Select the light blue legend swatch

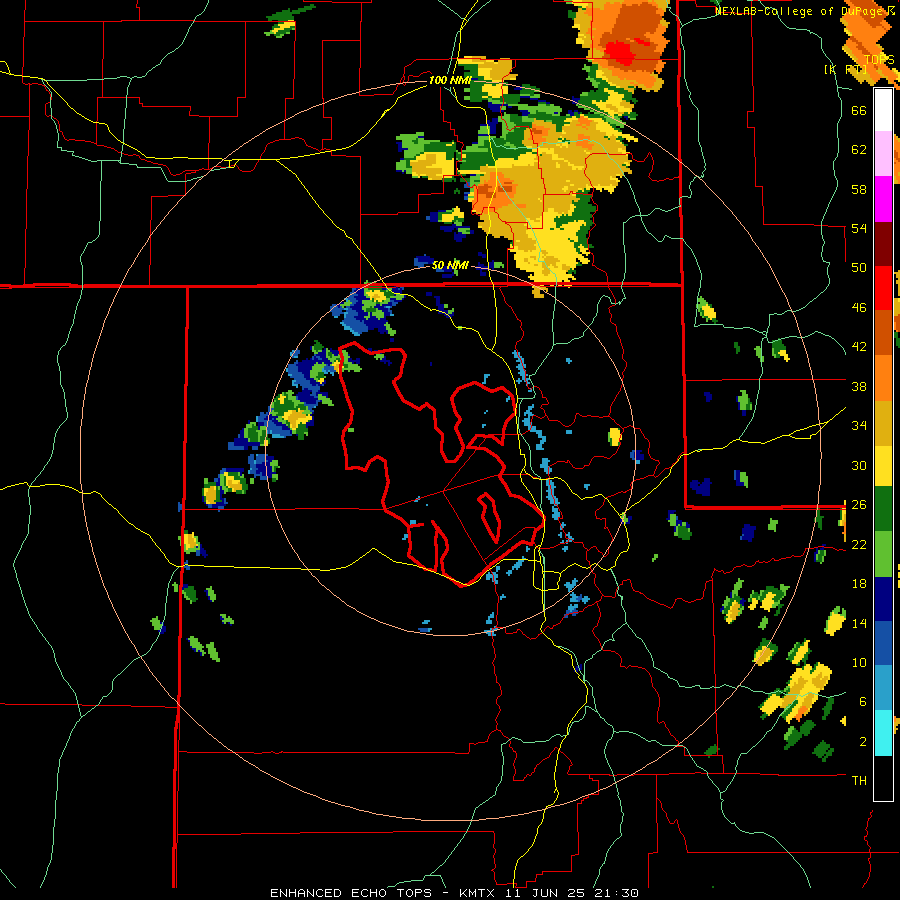(x=883, y=688)
